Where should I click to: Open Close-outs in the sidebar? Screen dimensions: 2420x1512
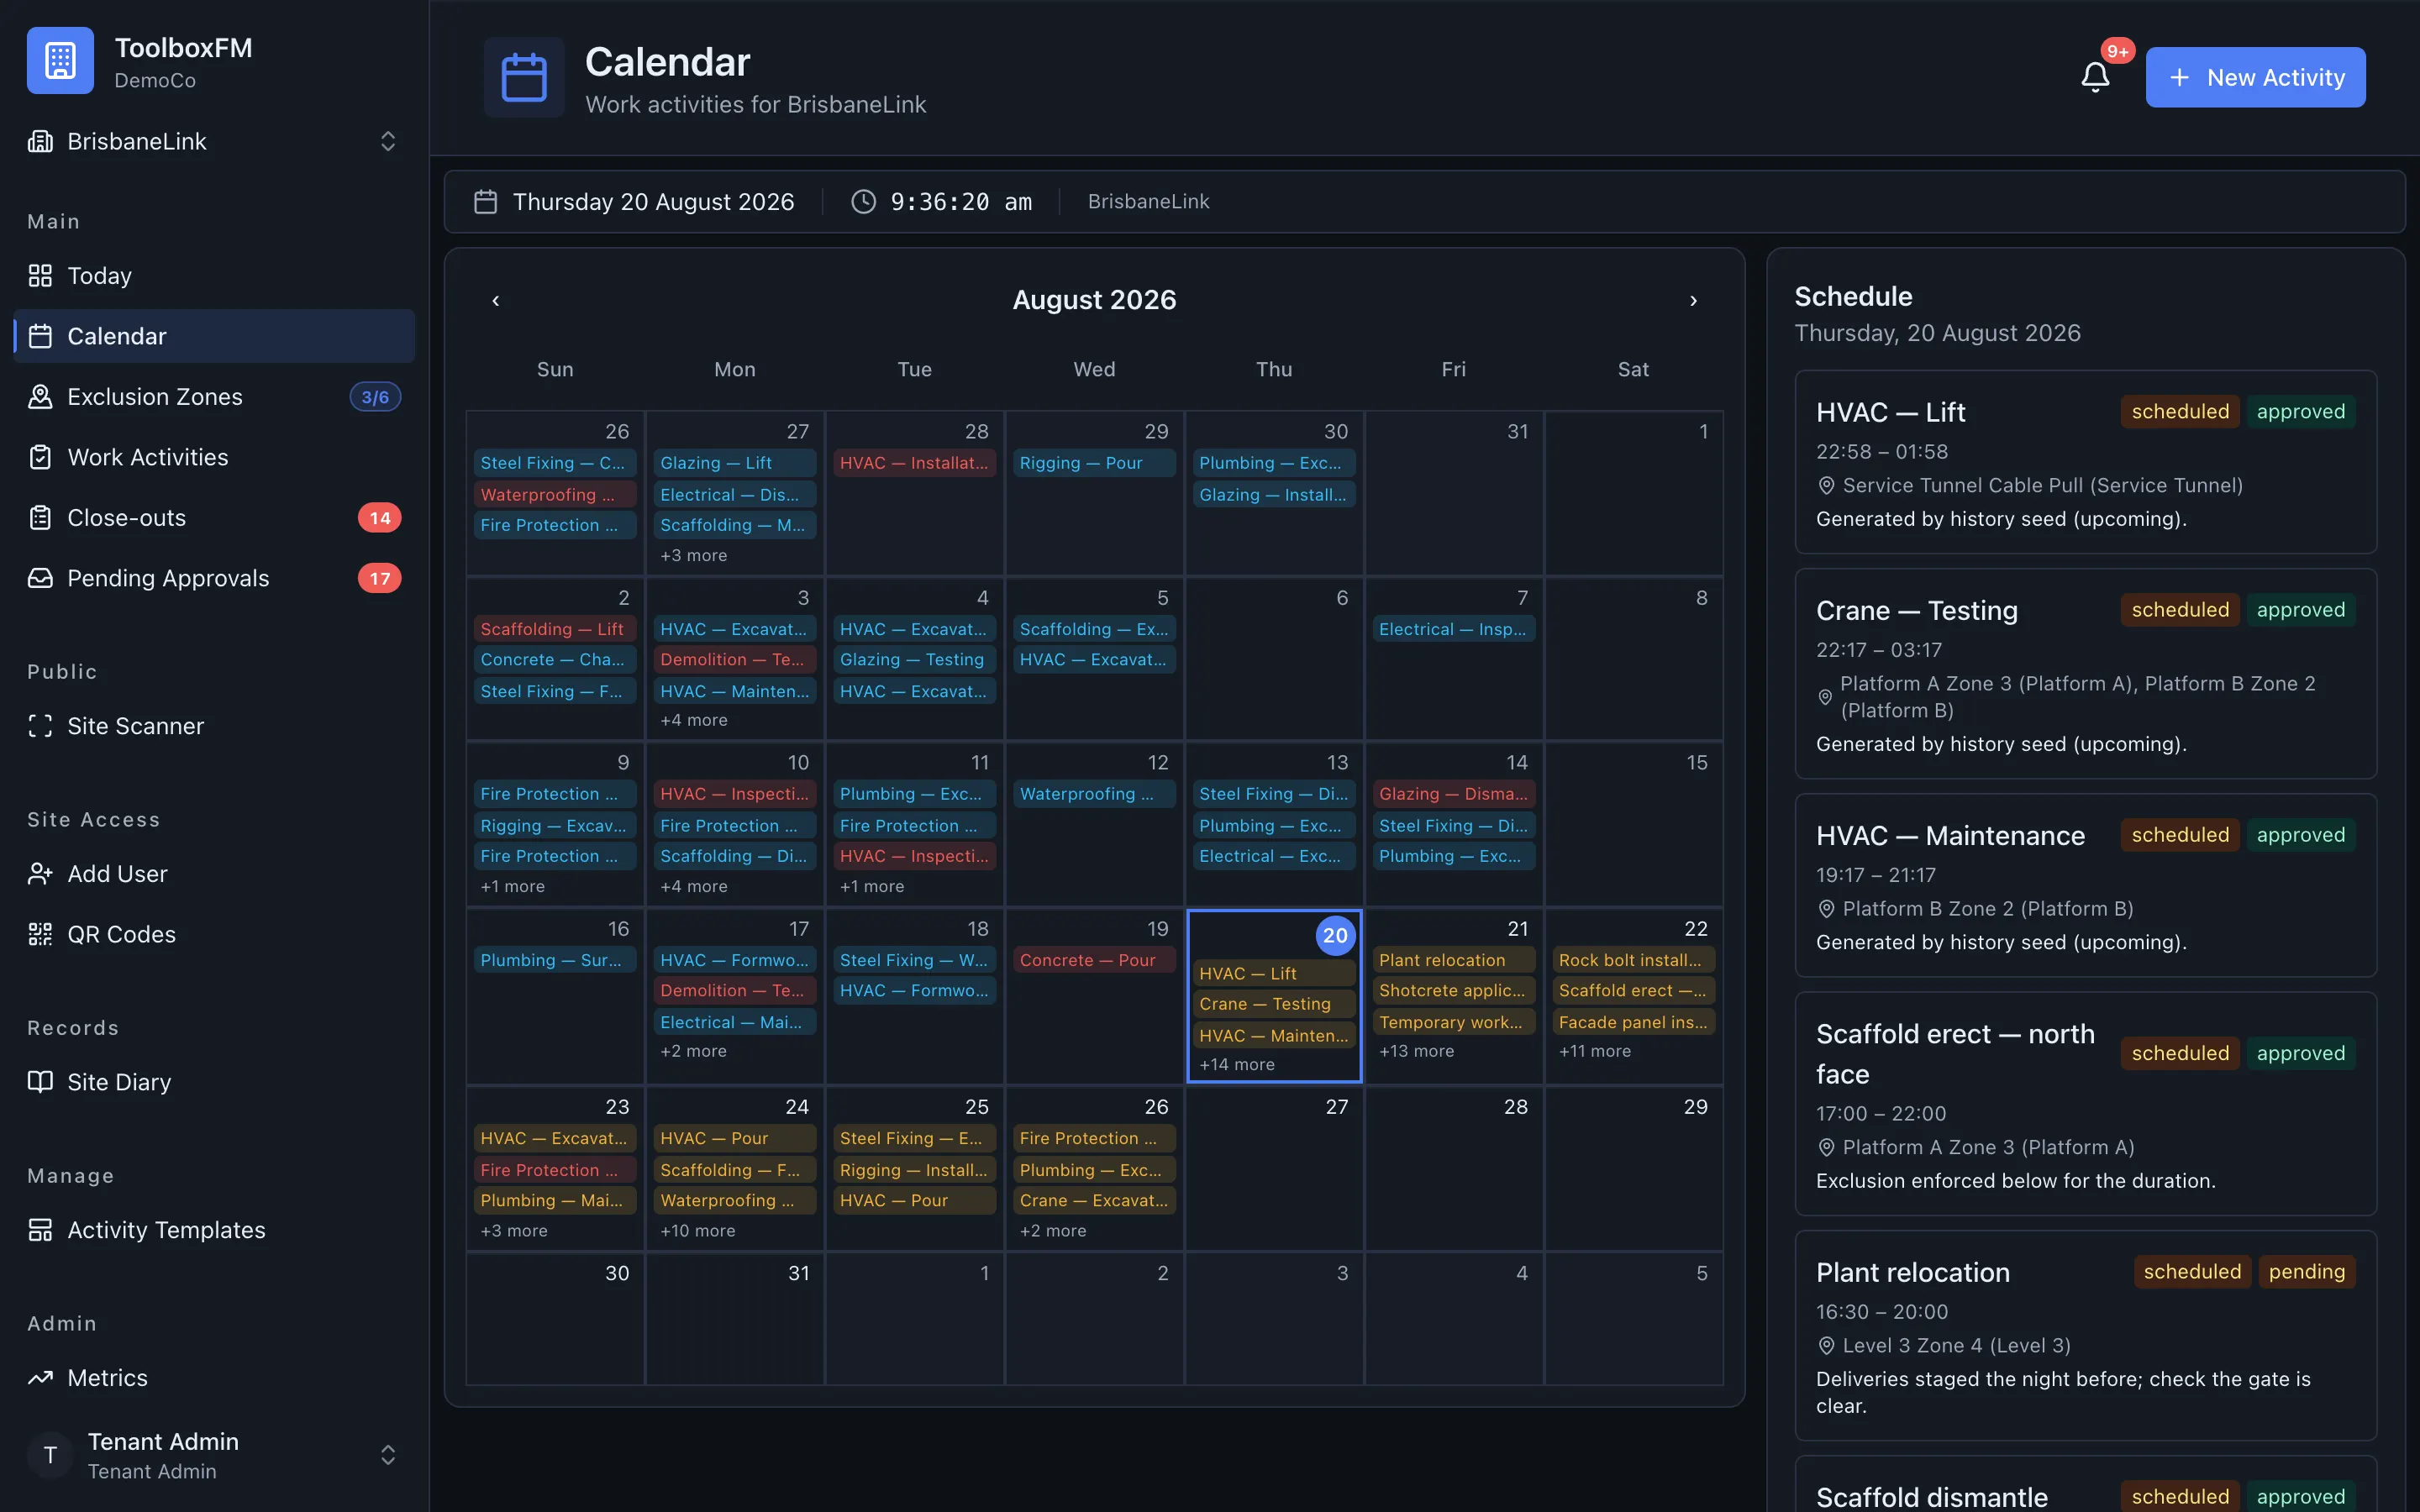(214, 517)
